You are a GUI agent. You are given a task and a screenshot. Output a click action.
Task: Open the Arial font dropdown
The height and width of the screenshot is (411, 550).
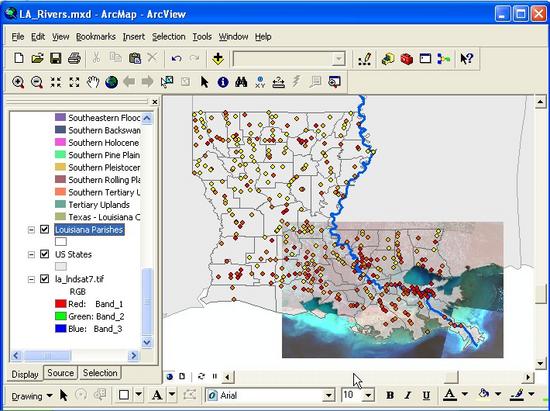pos(328,396)
